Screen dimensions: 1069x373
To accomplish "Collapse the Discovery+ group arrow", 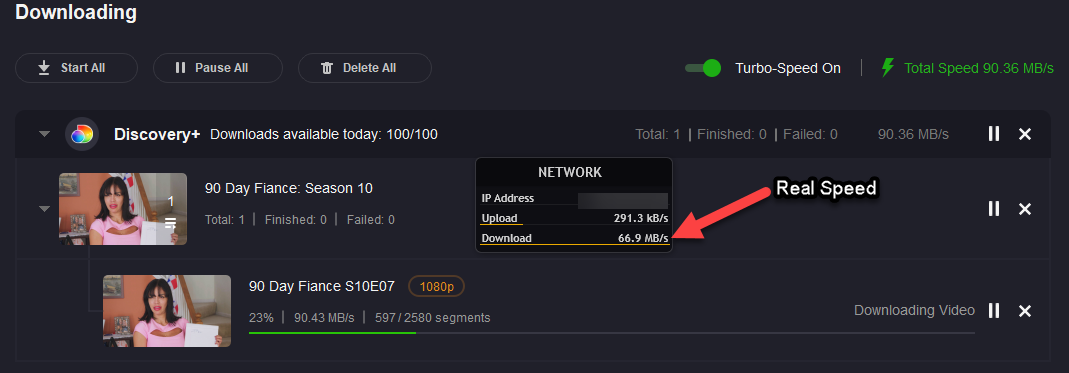I will (x=44, y=134).
